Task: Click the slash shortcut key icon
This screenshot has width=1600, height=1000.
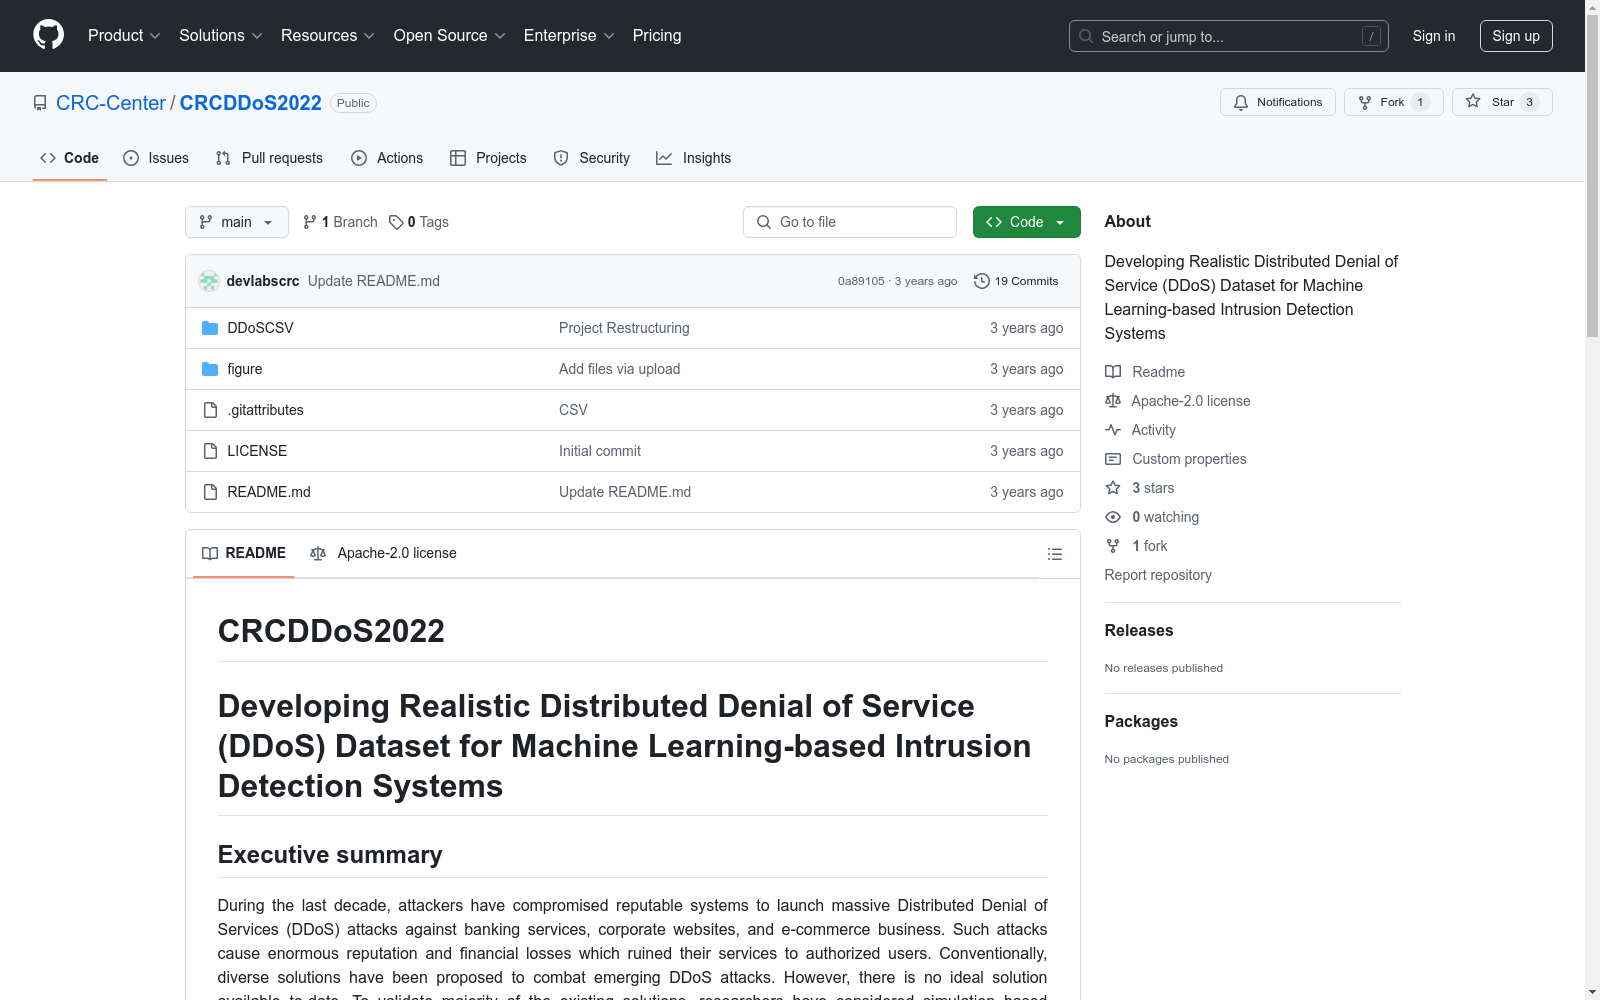Action: (x=1371, y=36)
